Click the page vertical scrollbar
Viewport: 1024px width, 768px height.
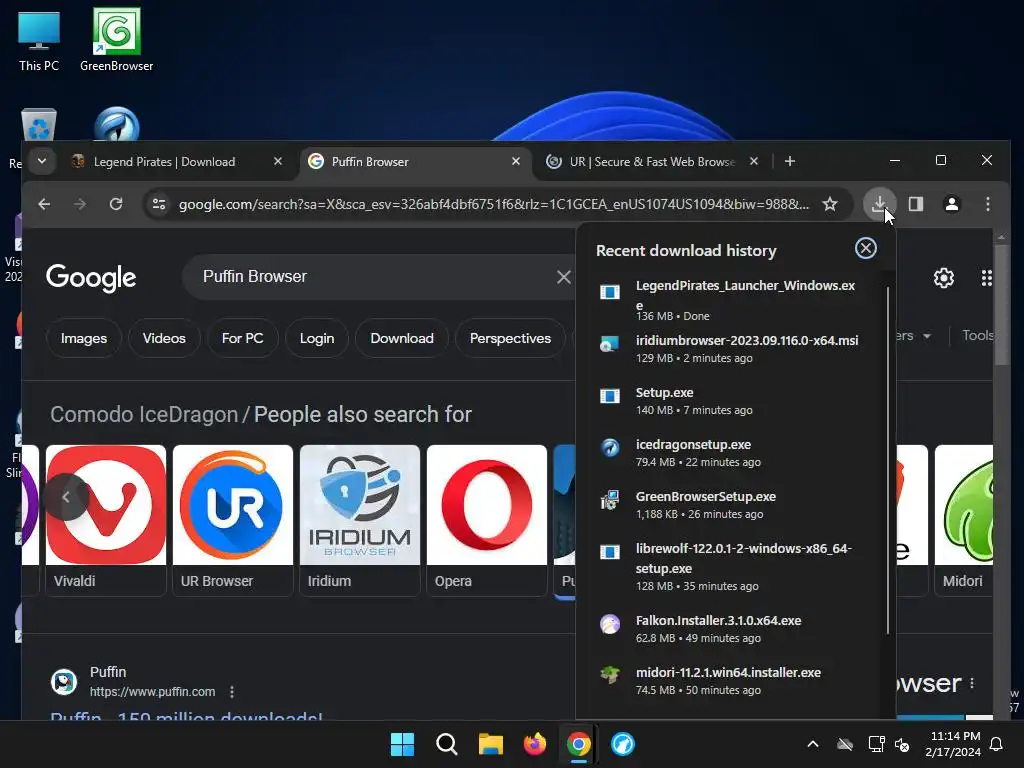coord(1000,307)
